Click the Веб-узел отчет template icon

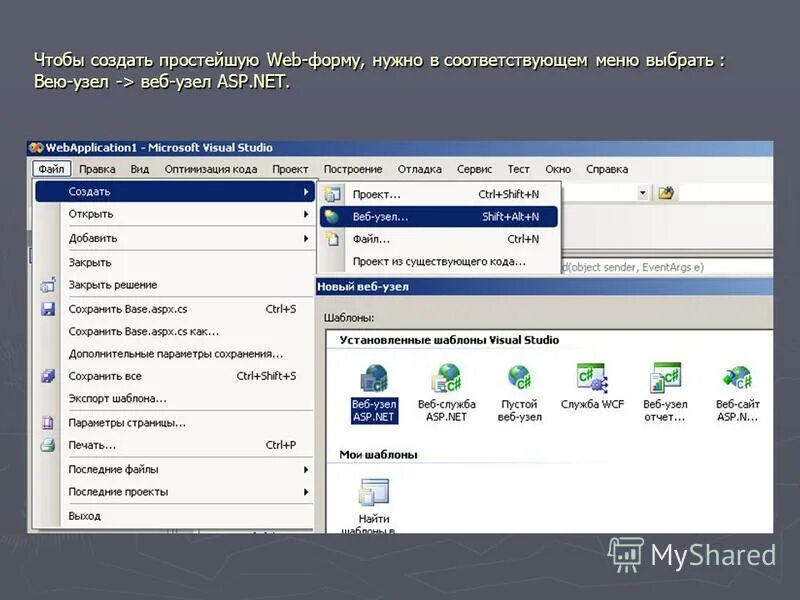pos(661,380)
